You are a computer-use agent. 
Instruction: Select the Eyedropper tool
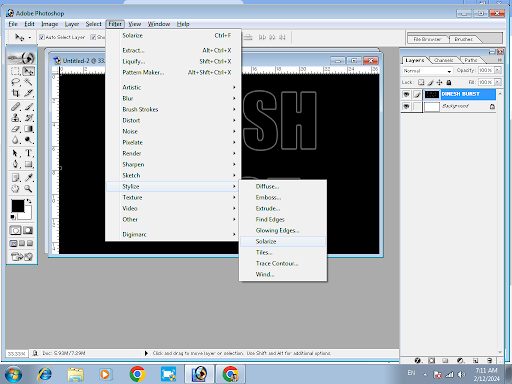tap(29, 177)
